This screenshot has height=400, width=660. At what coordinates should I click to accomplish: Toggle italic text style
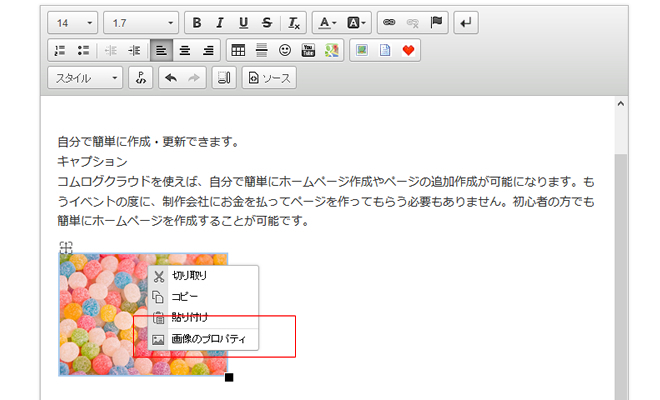pos(219,22)
